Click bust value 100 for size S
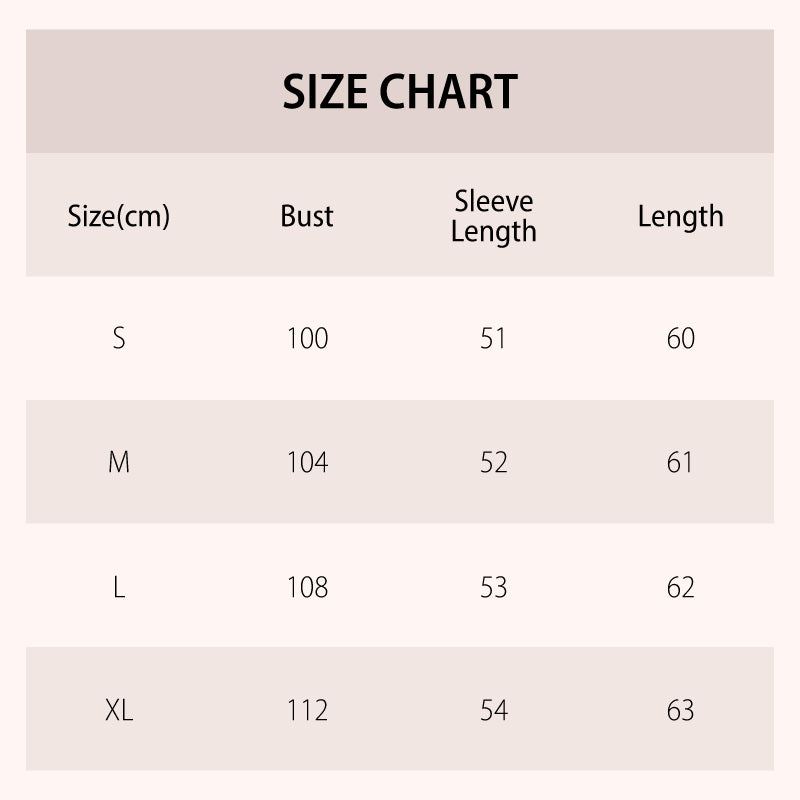Image resolution: width=800 pixels, height=800 pixels. point(307,339)
